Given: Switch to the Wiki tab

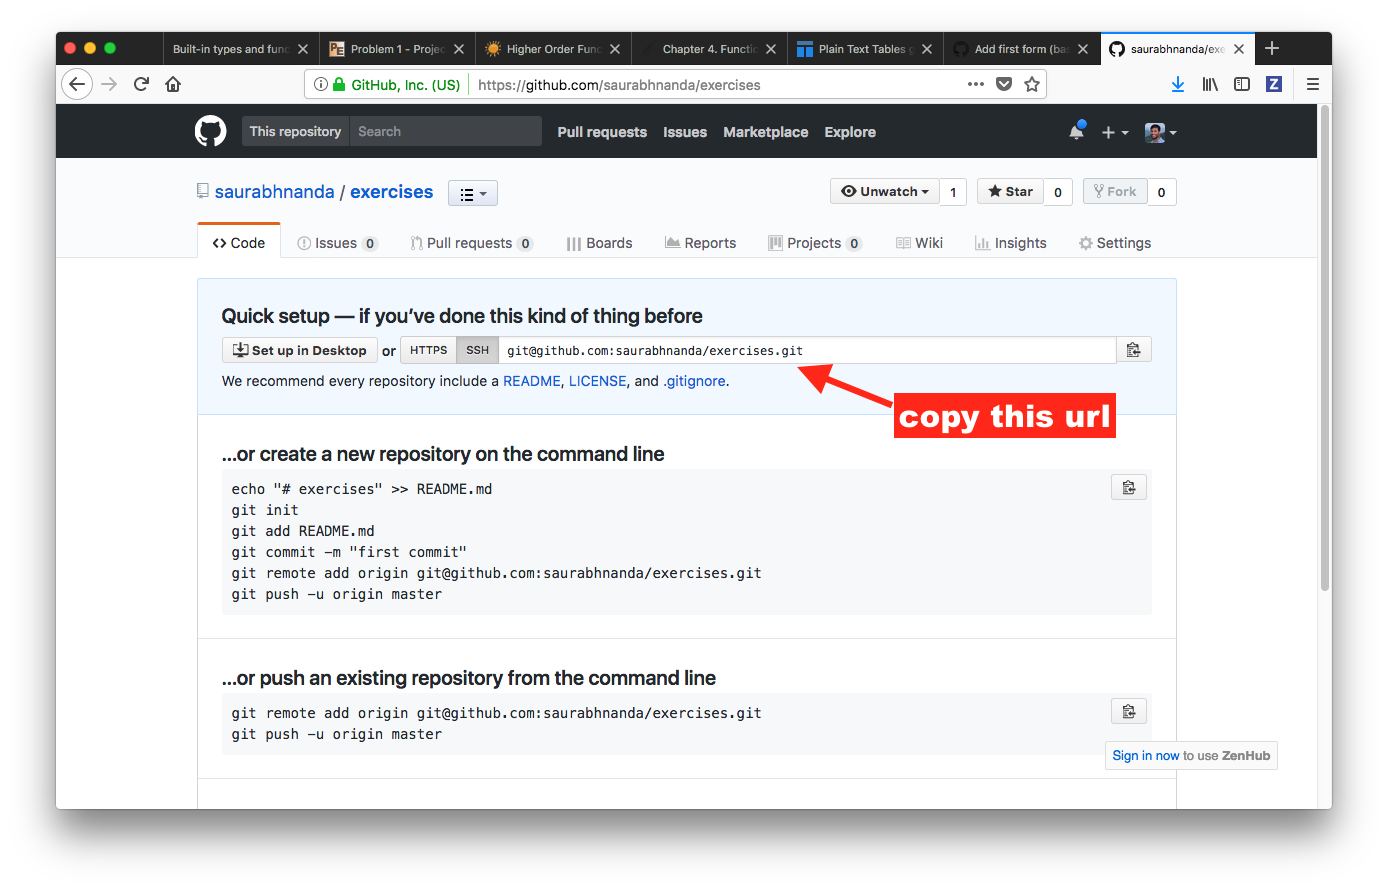Looking at the screenshot, I should 919,243.
